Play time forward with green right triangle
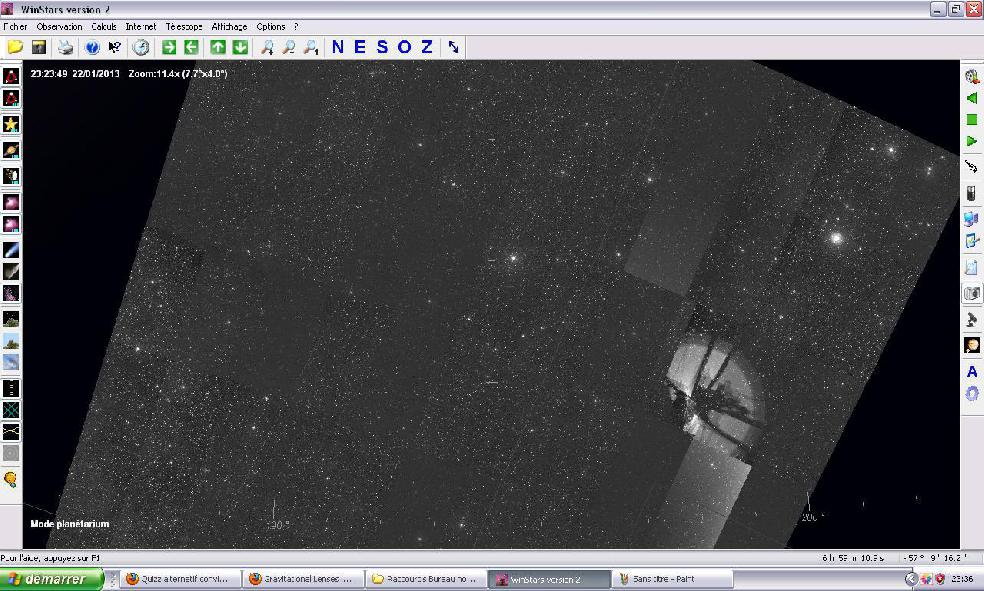Viewport: 984px width, 591px height. (x=971, y=141)
